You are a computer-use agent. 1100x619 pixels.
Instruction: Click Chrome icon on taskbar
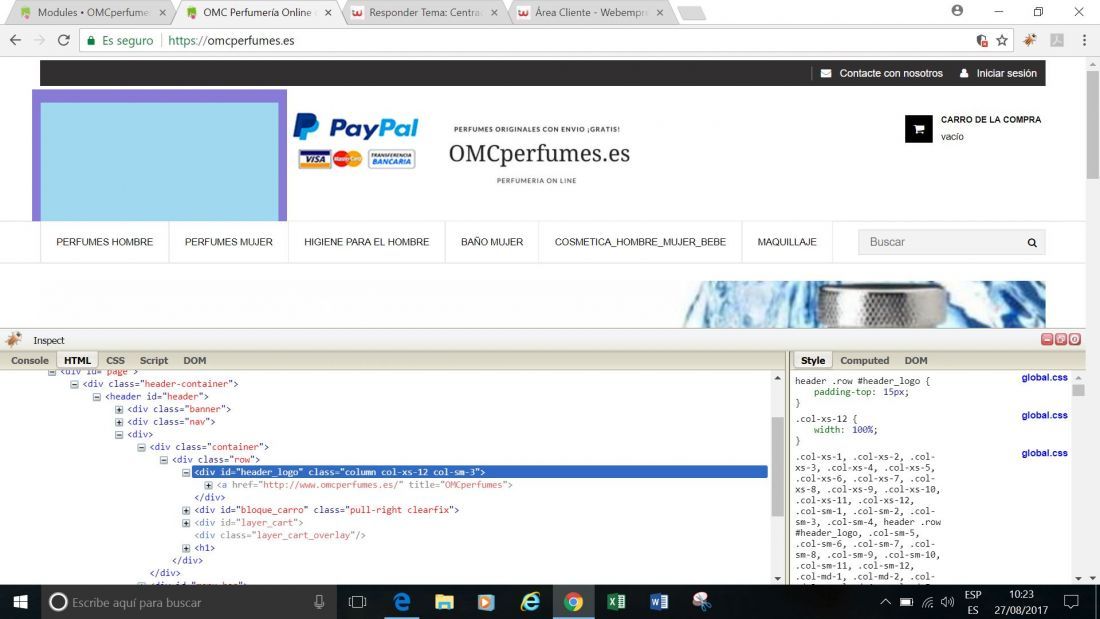coord(573,601)
